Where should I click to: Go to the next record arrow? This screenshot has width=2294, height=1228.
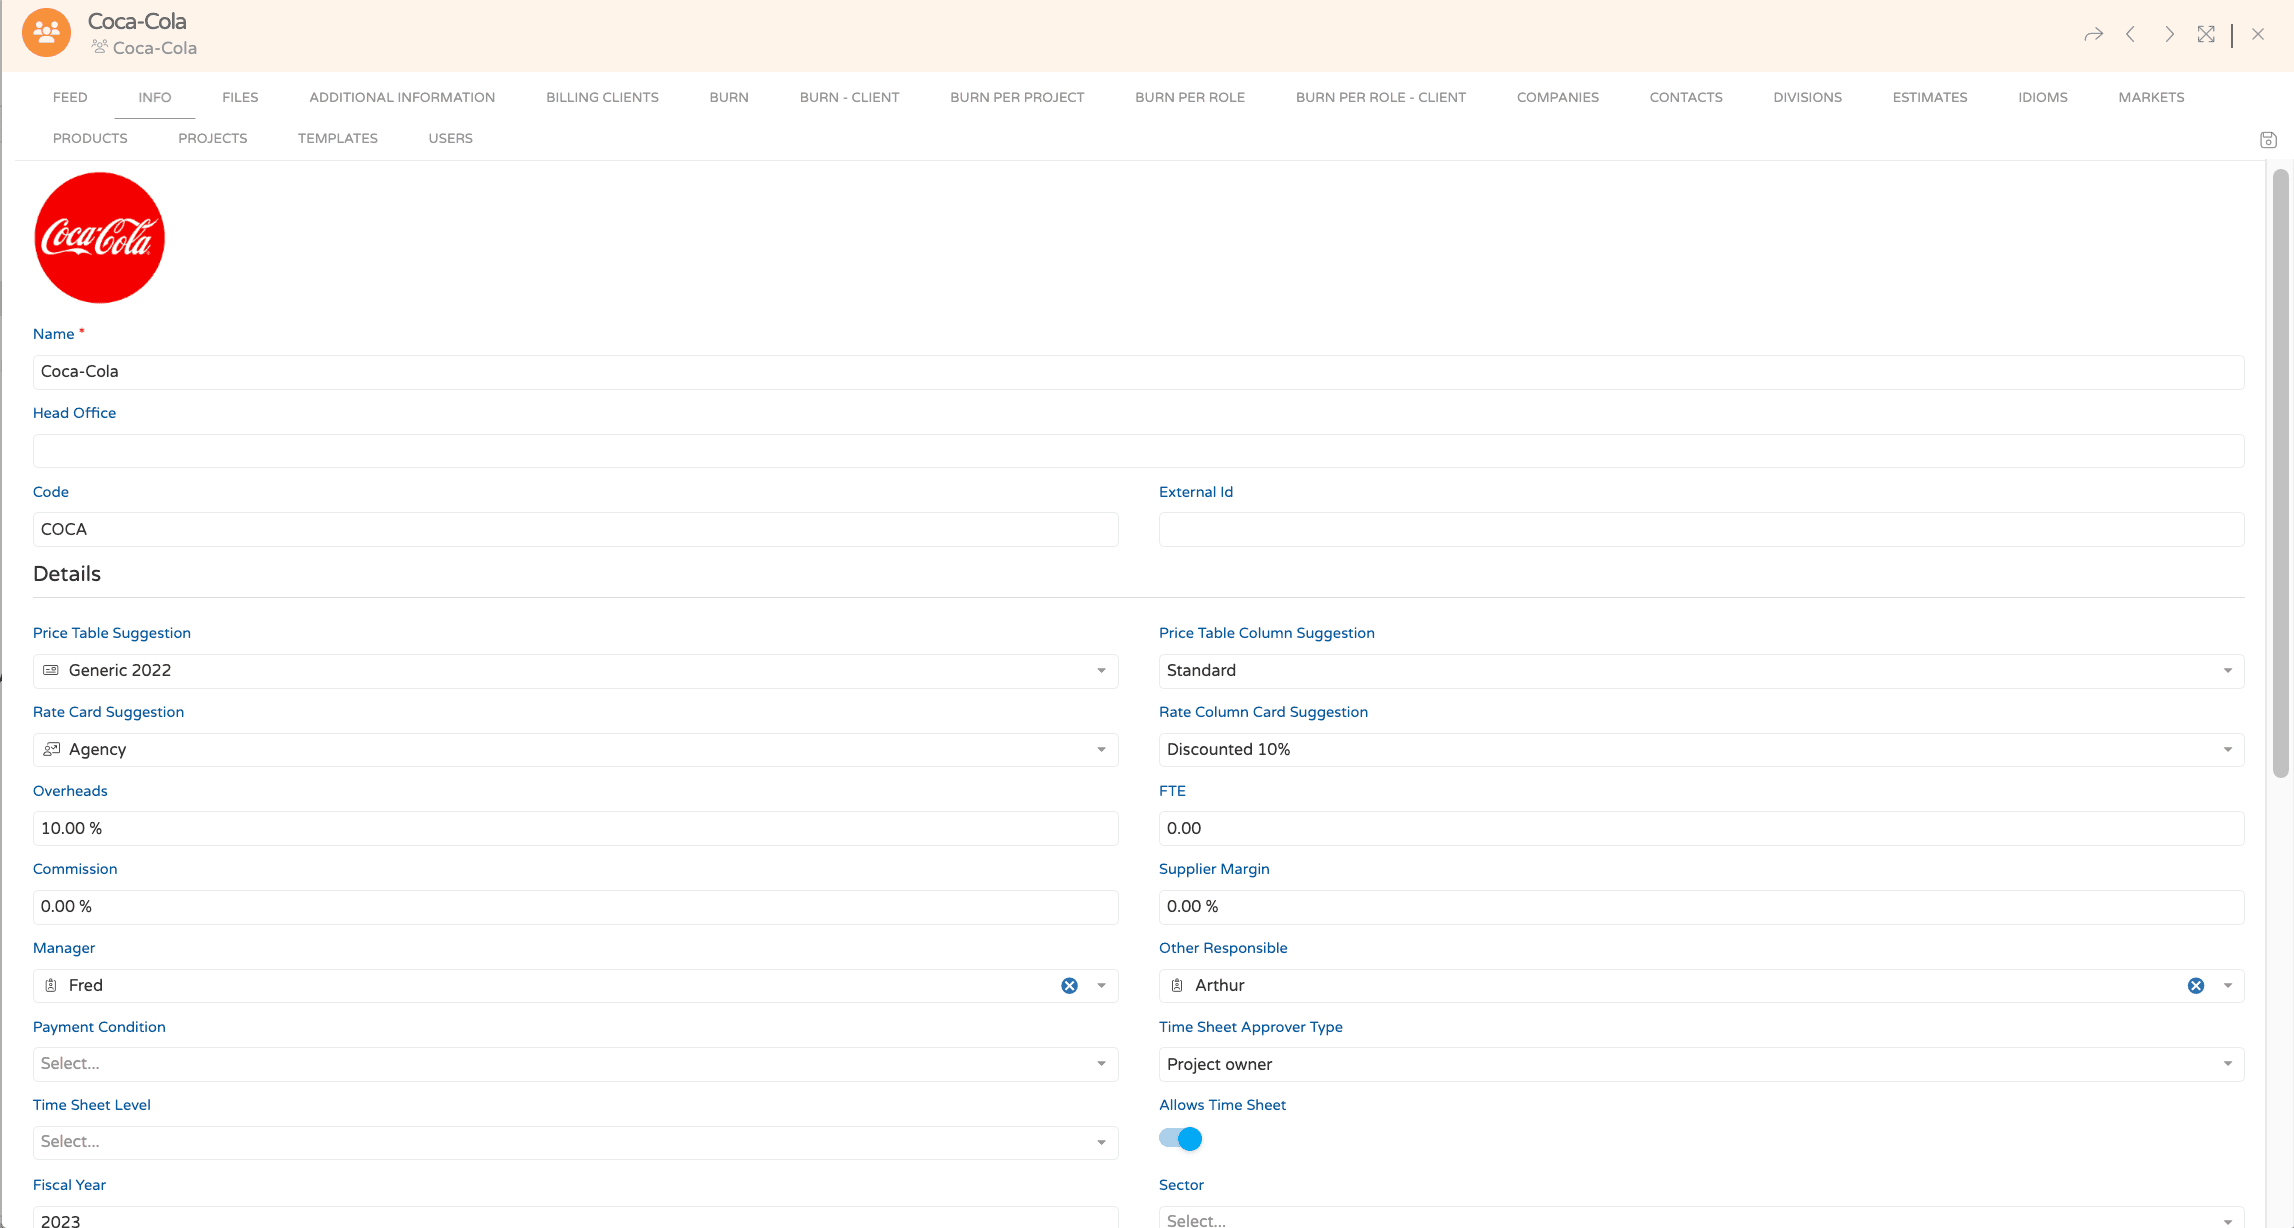pyautogui.click(x=2169, y=35)
